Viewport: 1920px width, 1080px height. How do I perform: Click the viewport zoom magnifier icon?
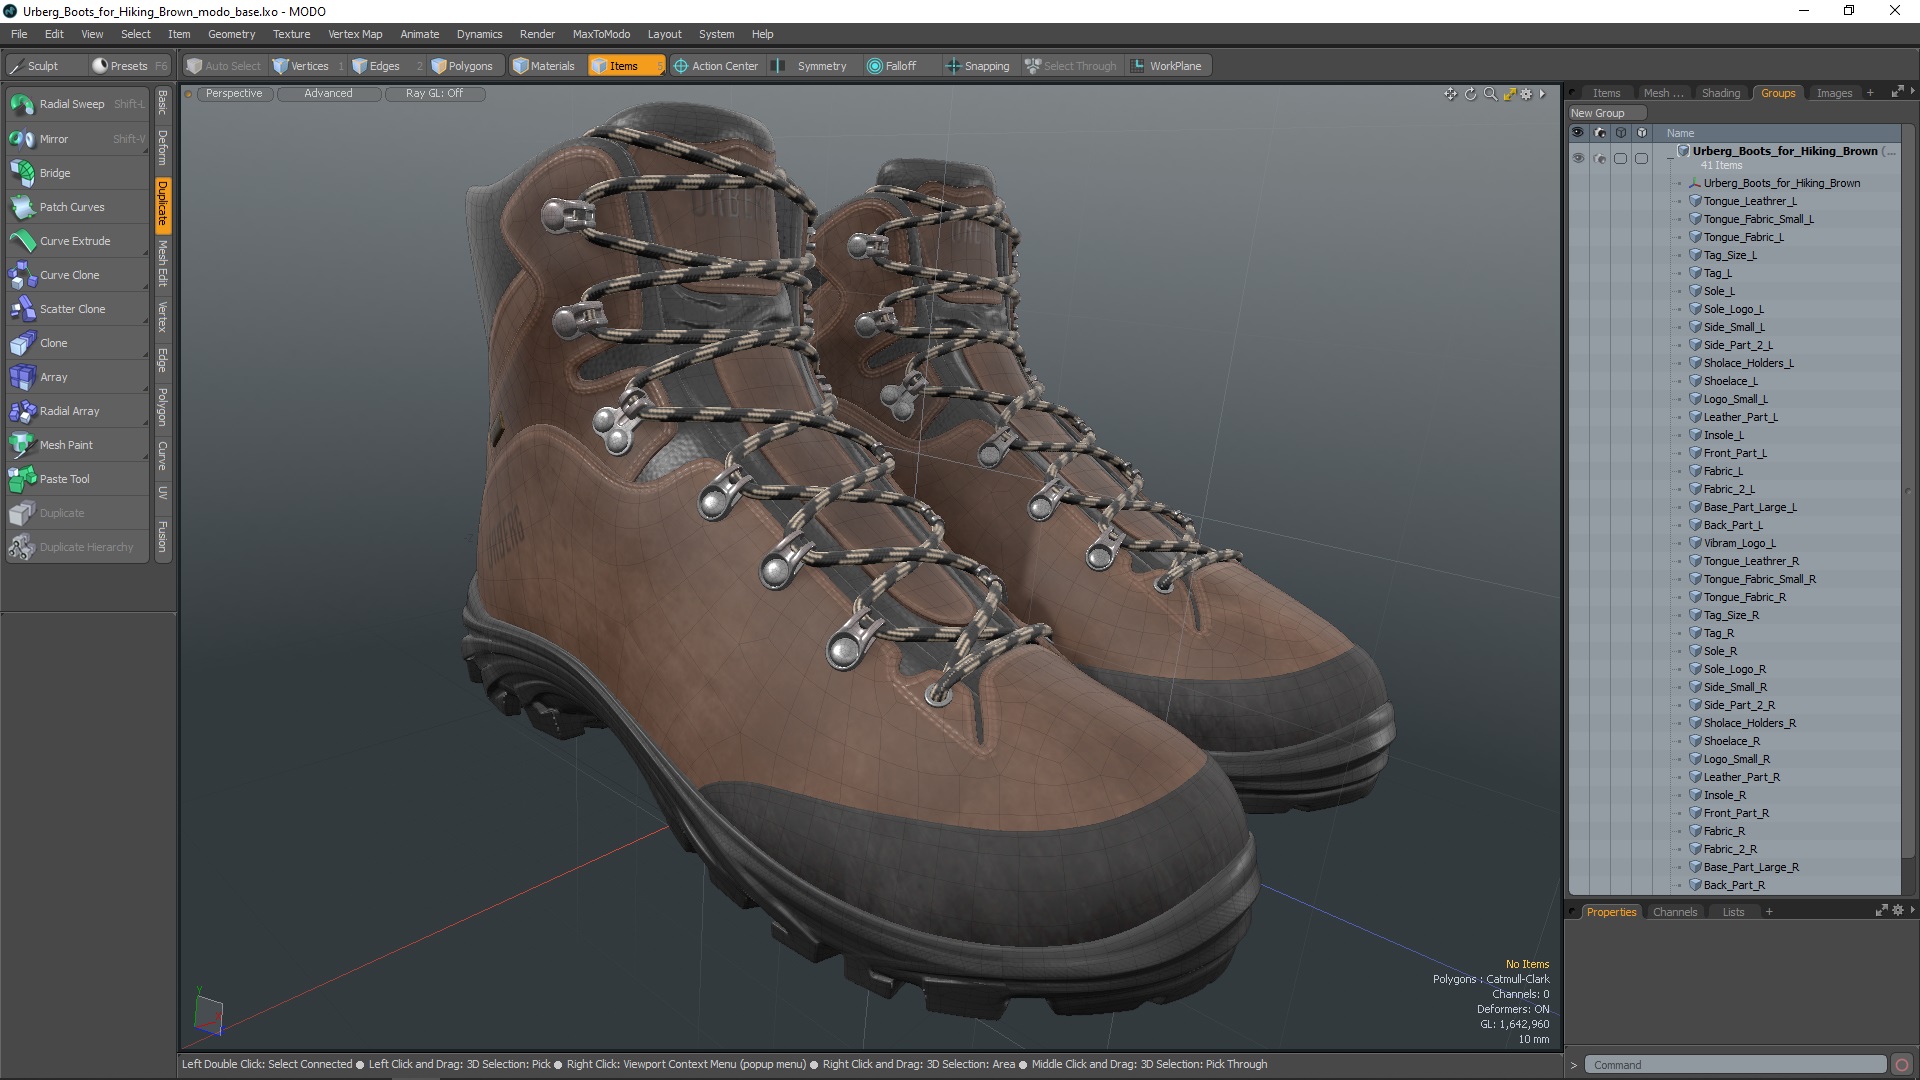click(1490, 94)
